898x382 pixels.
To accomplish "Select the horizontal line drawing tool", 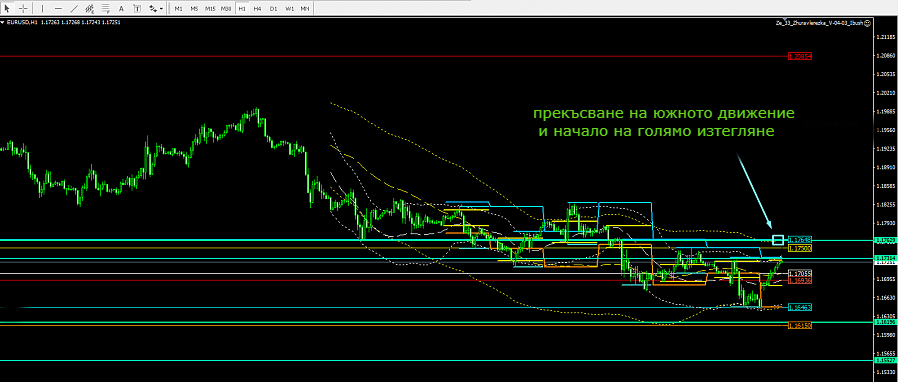I will click(x=58, y=9).
